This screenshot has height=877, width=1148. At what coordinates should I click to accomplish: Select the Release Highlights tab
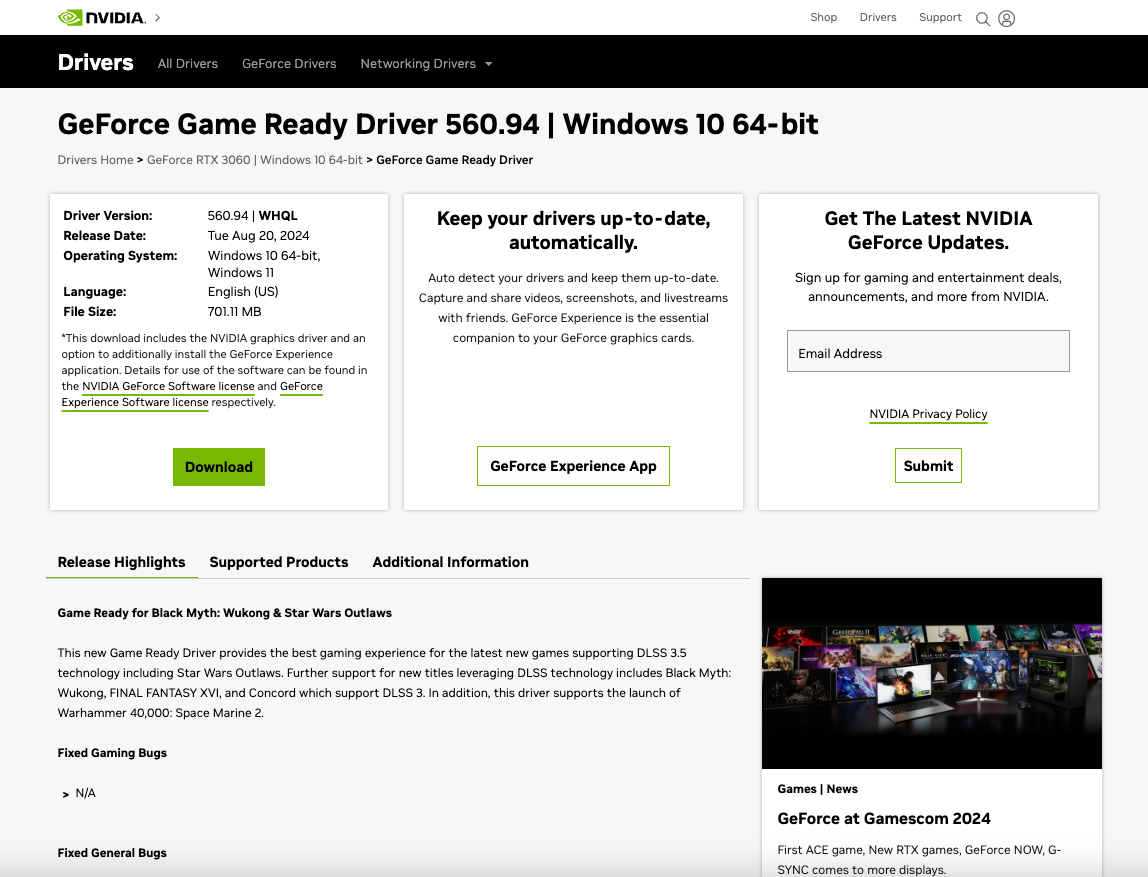(122, 562)
